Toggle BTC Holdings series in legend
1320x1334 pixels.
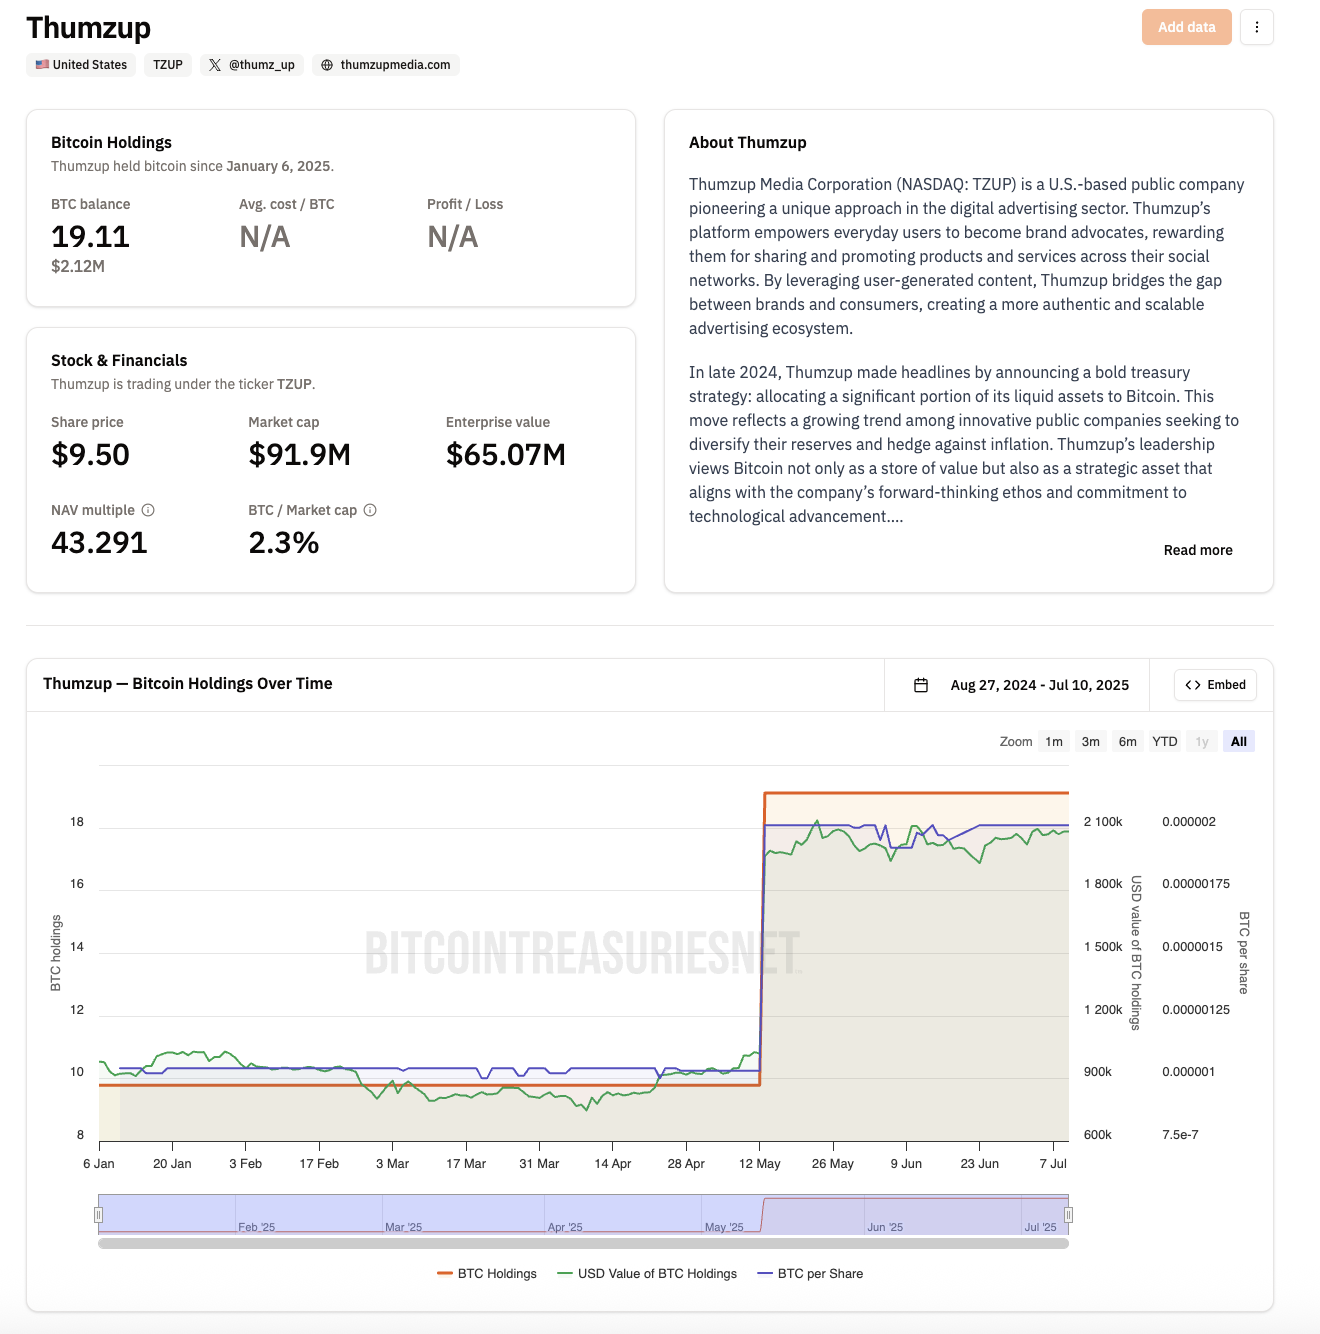tap(487, 1274)
